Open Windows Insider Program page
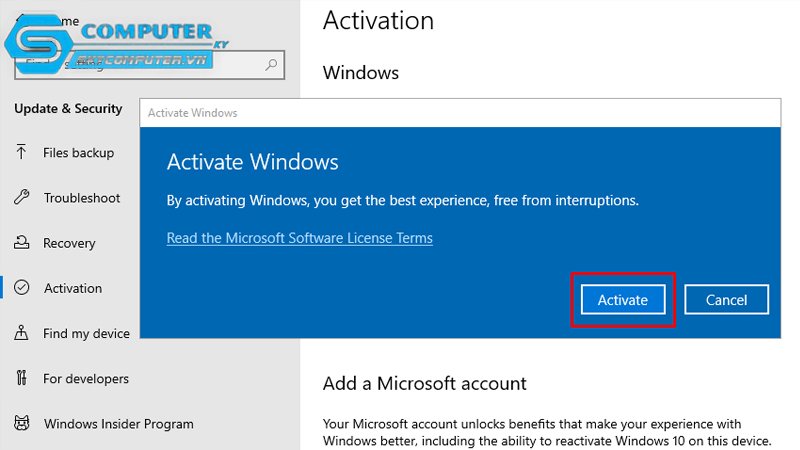This screenshot has width=800, height=450. click(118, 424)
